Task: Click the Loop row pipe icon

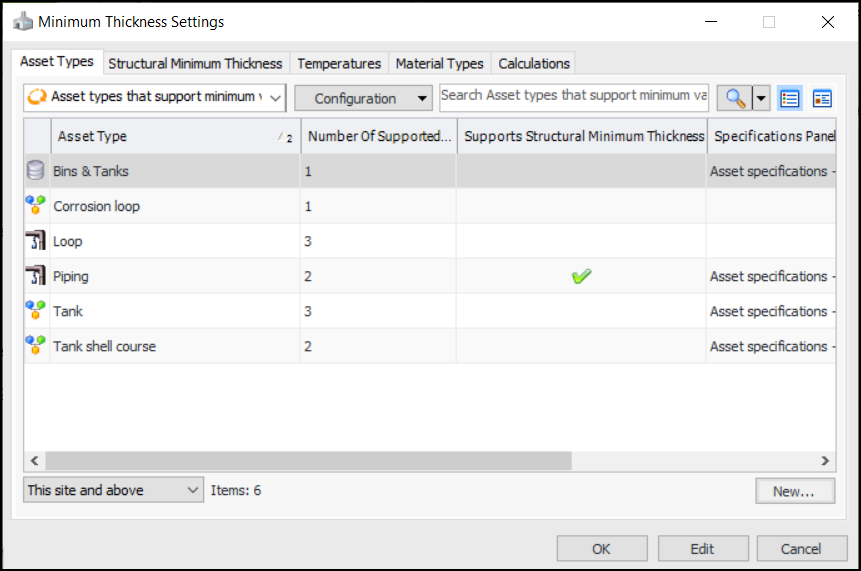Action: pos(37,241)
